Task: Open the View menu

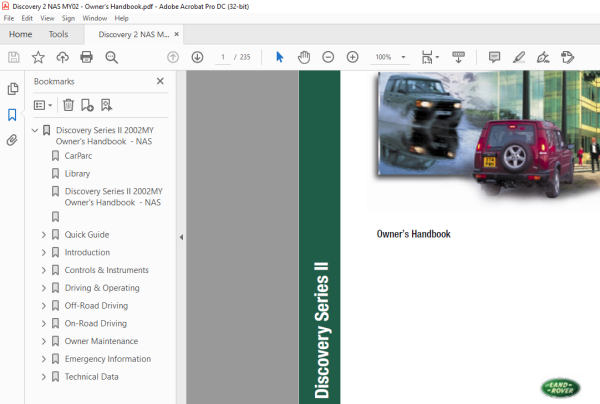Action: pyautogui.click(x=47, y=18)
